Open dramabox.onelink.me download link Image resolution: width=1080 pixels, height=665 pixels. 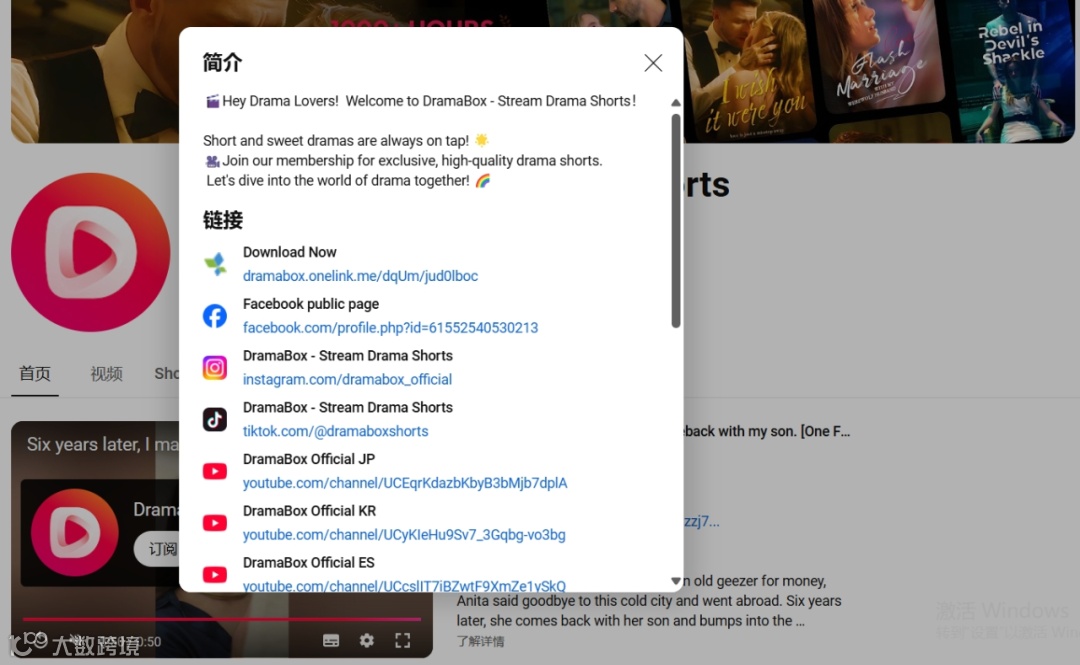tap(360, 276)
